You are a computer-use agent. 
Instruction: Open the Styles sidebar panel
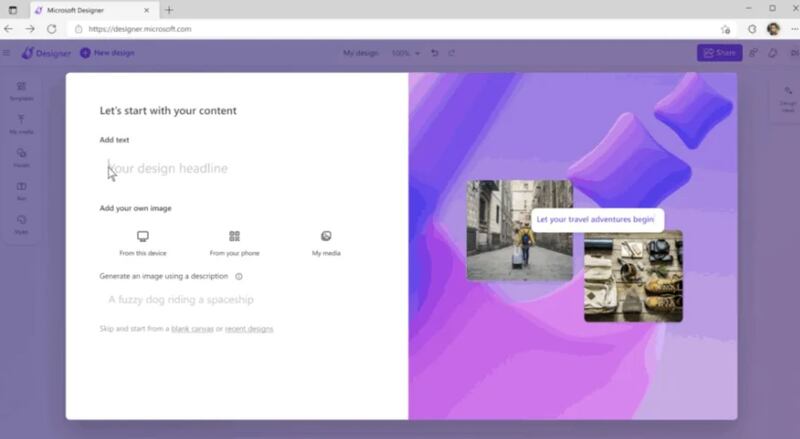pyautogui.click(x=21, y=225)
